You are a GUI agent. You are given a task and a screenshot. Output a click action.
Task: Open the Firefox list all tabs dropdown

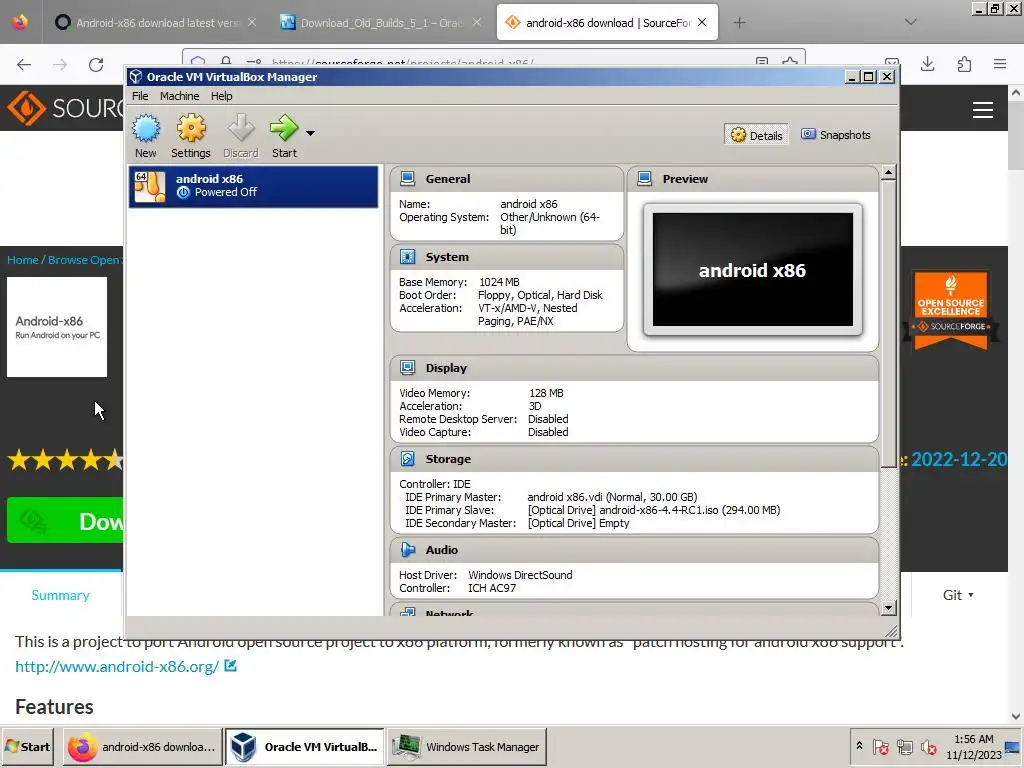[x=911, y=22]
